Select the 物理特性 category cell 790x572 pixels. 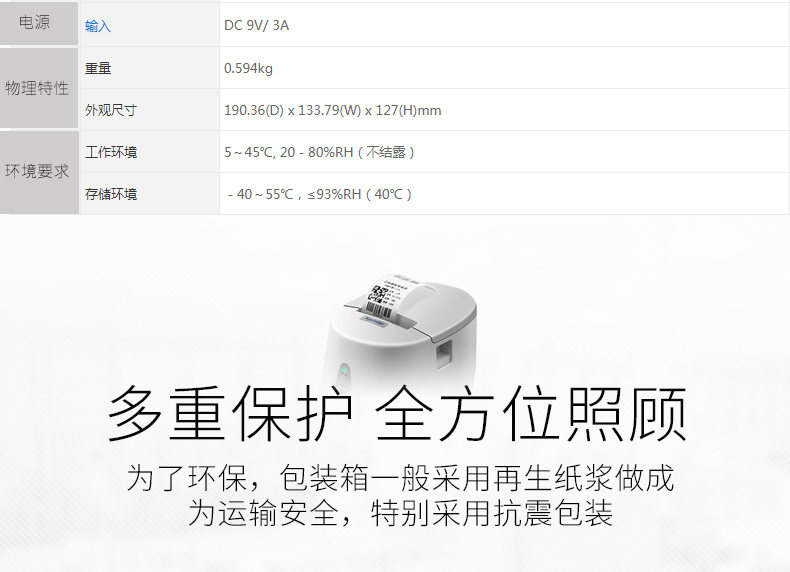[39, 88]
